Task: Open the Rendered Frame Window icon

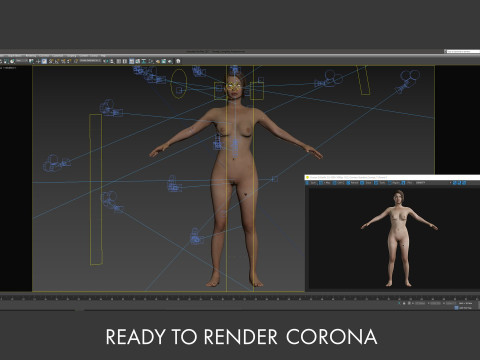Action: coord(164,61)
